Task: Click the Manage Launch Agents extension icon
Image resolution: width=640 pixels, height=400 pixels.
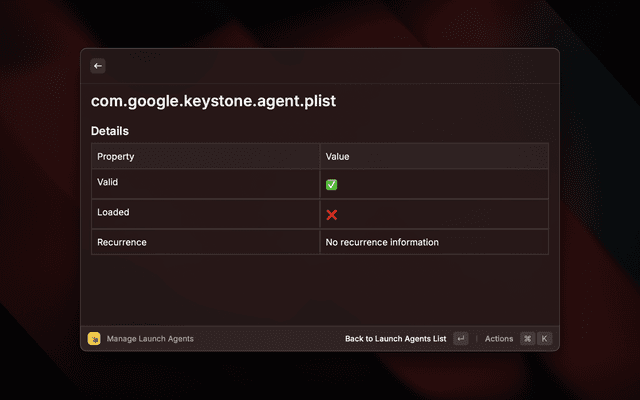Action: pos(94,339)
